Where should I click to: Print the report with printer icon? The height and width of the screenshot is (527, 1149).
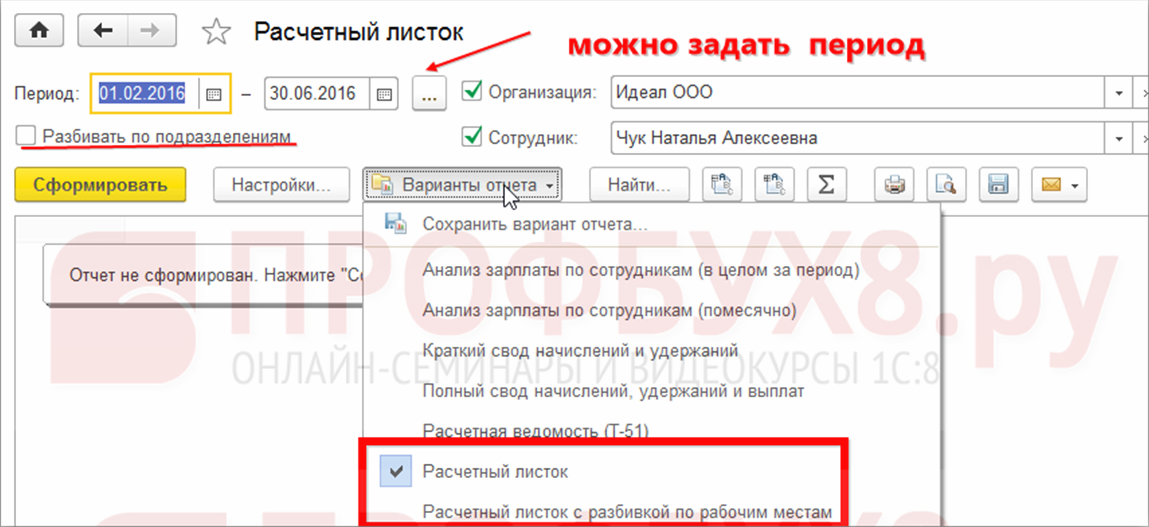[x=895, y=185]
